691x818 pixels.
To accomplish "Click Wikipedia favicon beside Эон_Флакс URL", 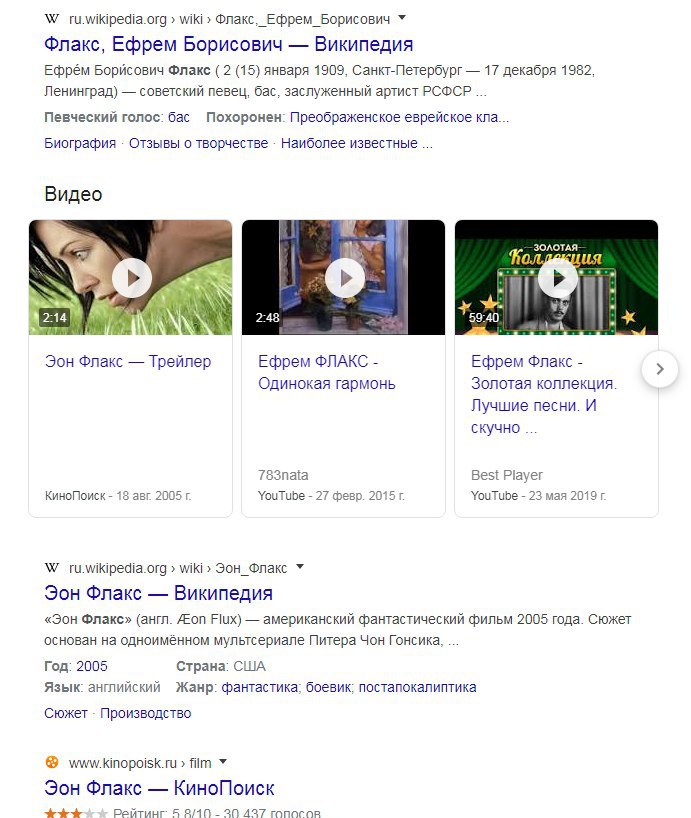I will coord(52,568).
